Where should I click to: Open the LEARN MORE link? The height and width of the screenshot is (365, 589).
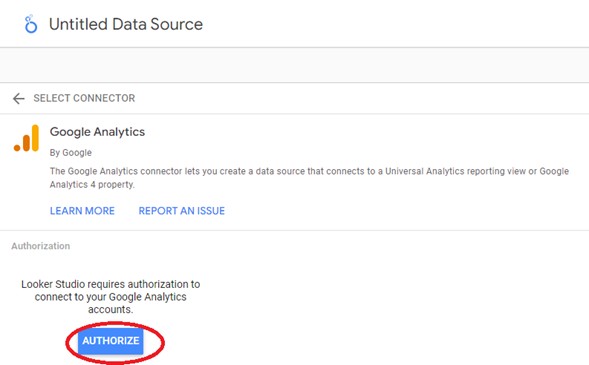[82, 211]
